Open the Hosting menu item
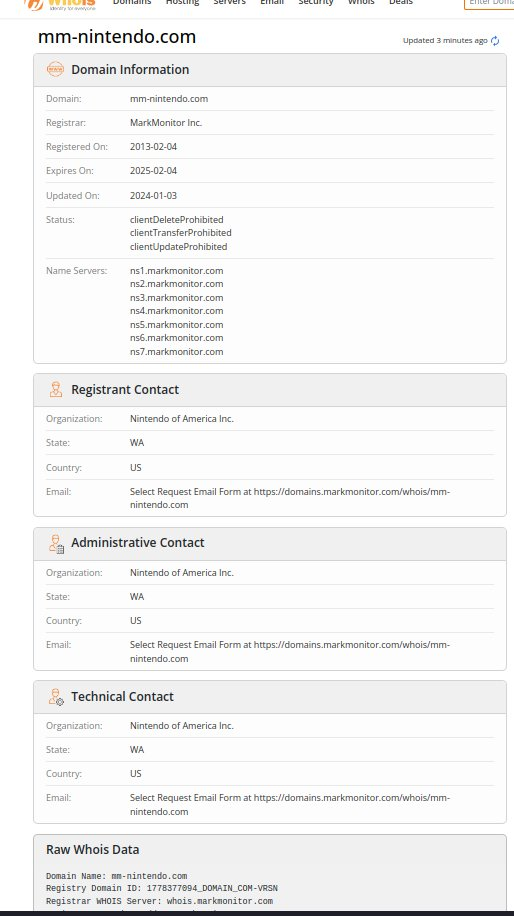514x916 pixels. pyautogui.click(x=182, y=2)
